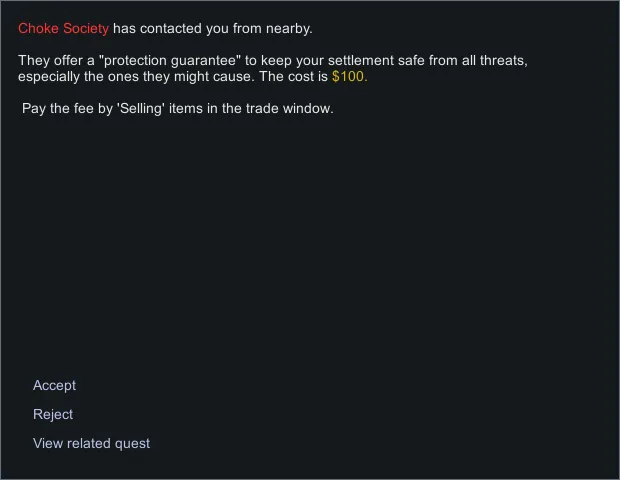Open the View related quest option
This screenshot has height=480, width=620.
(91, 444)
